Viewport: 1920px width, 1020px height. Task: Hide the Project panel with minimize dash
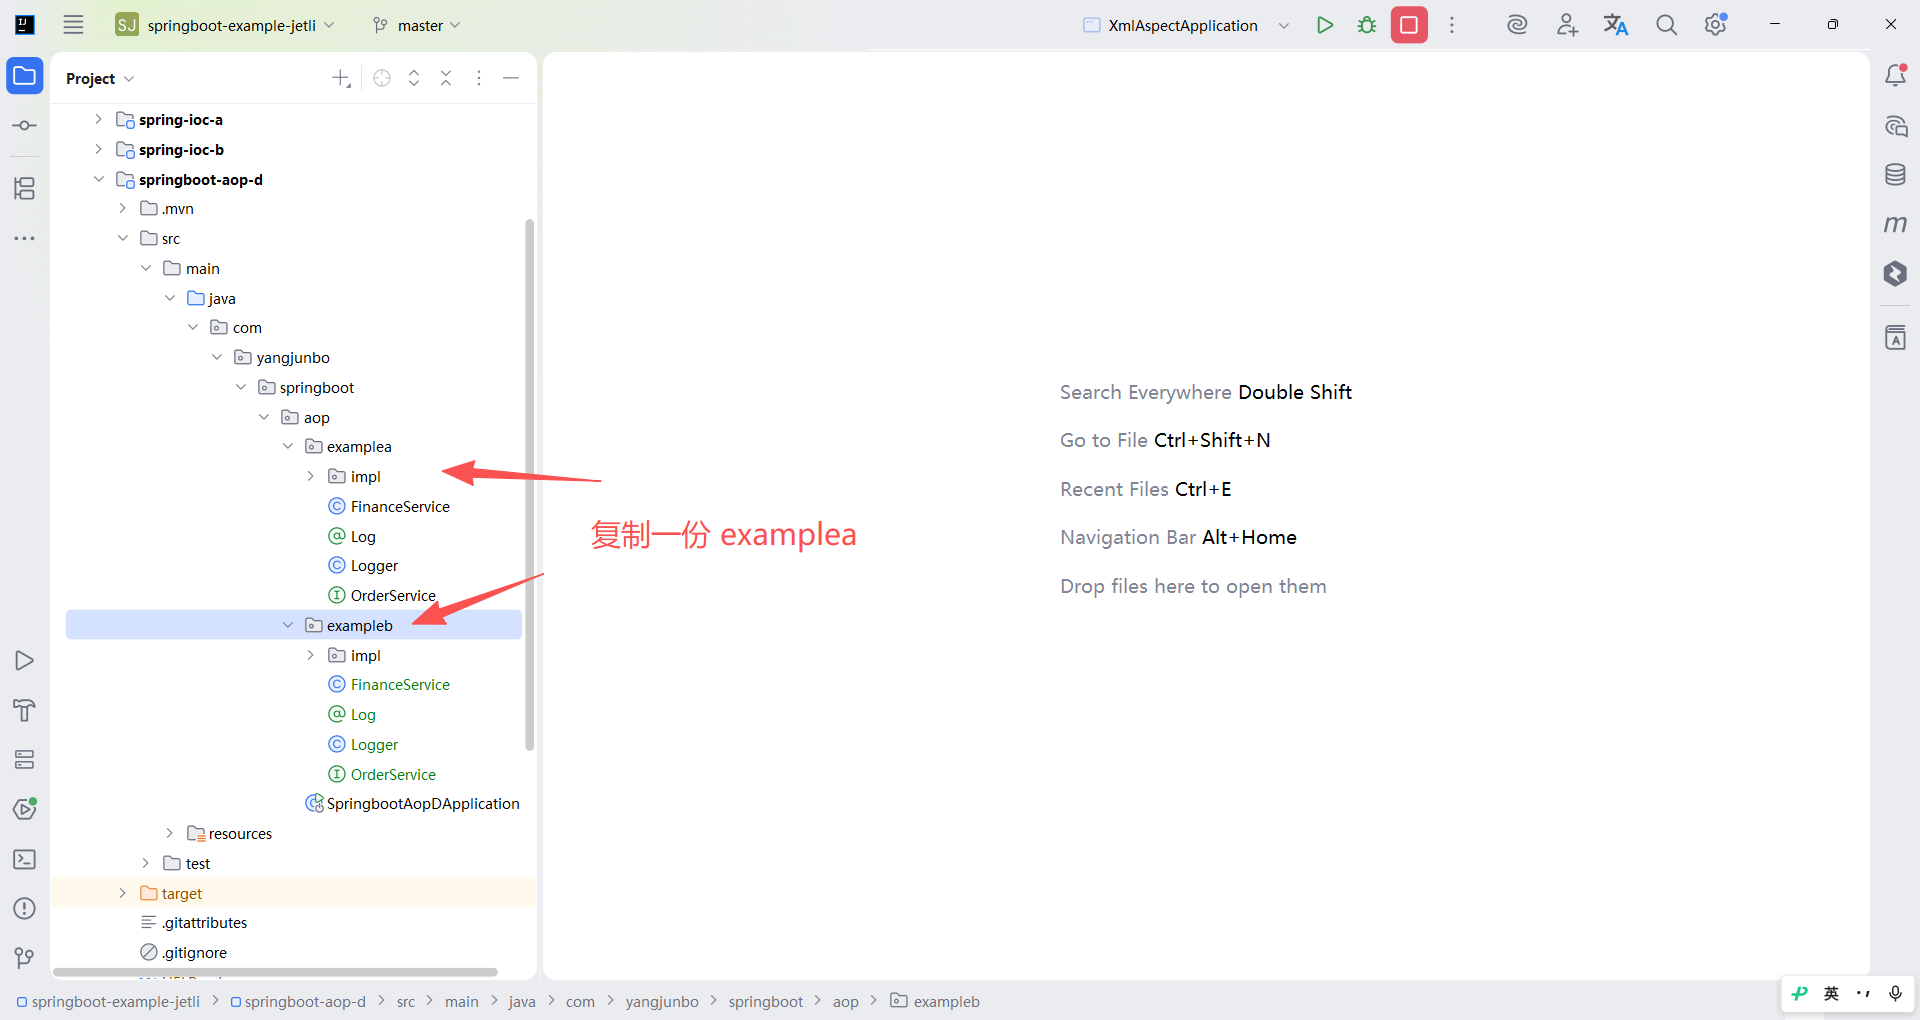[511, 78]
